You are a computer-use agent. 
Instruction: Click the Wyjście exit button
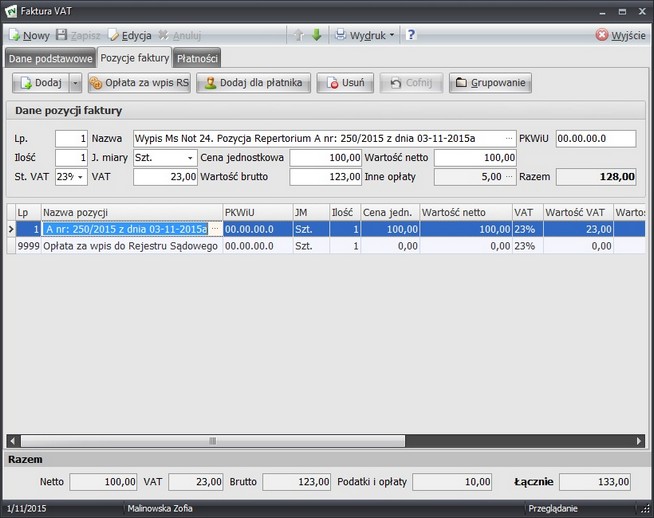click(620, 35)
